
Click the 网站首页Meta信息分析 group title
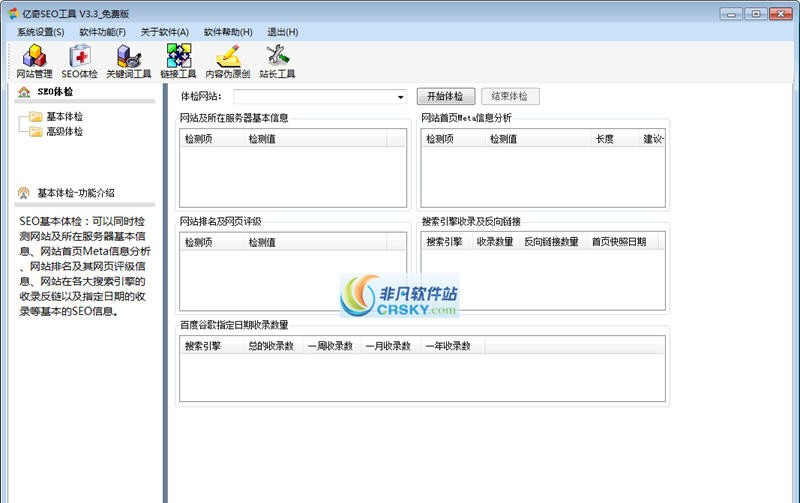pyautogui.click(x=466, y=118)
